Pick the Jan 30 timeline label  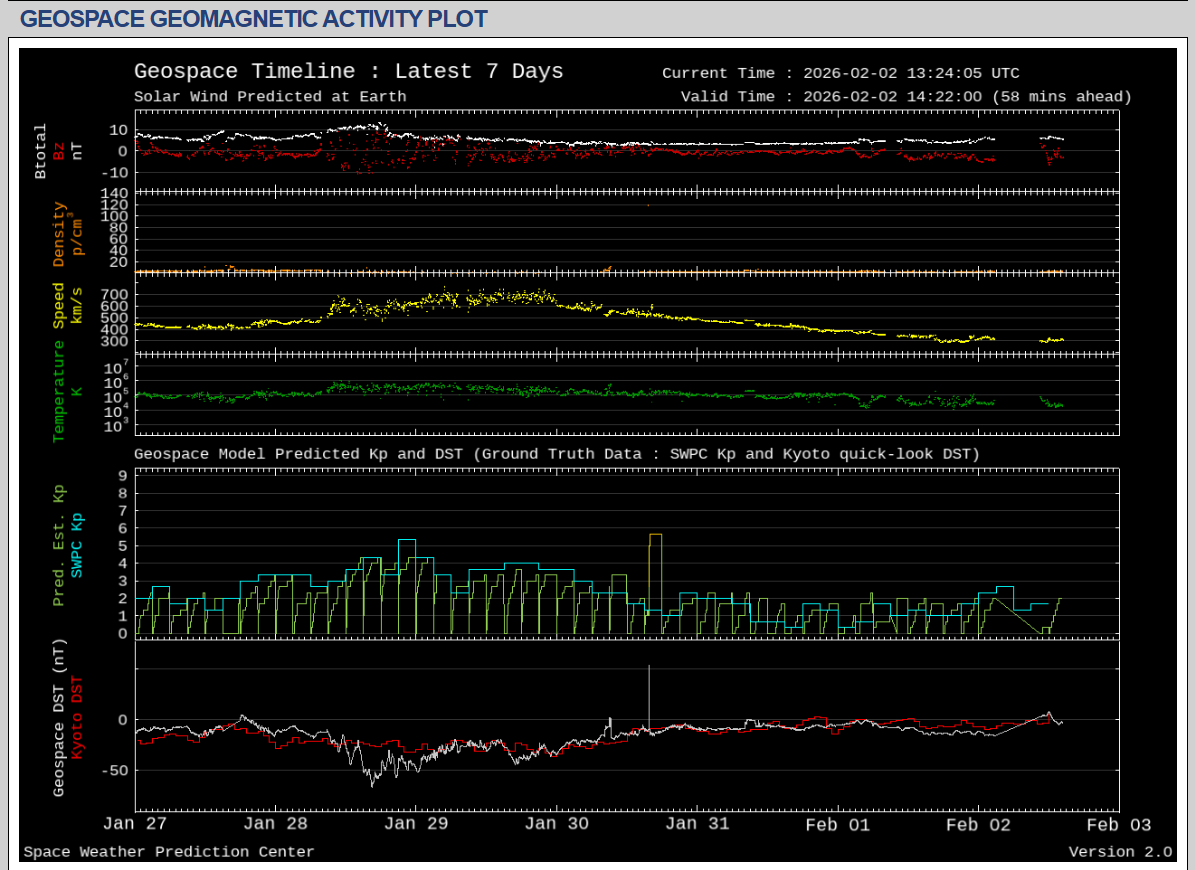557,825
